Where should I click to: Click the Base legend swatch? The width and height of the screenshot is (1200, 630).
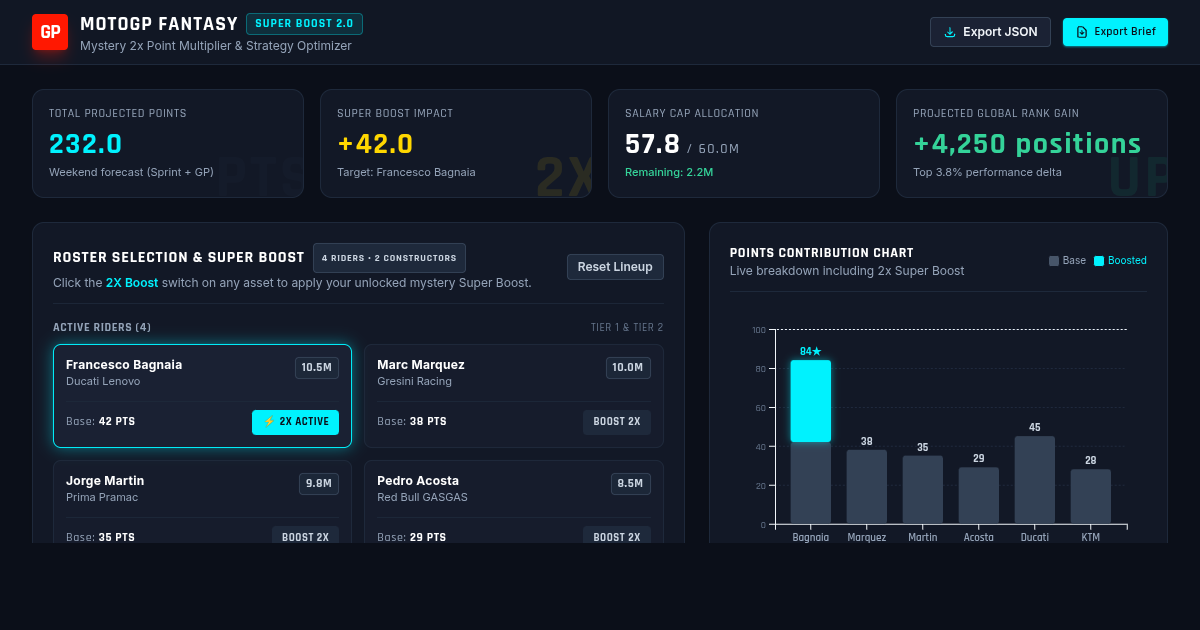[x=1054, y=261]
